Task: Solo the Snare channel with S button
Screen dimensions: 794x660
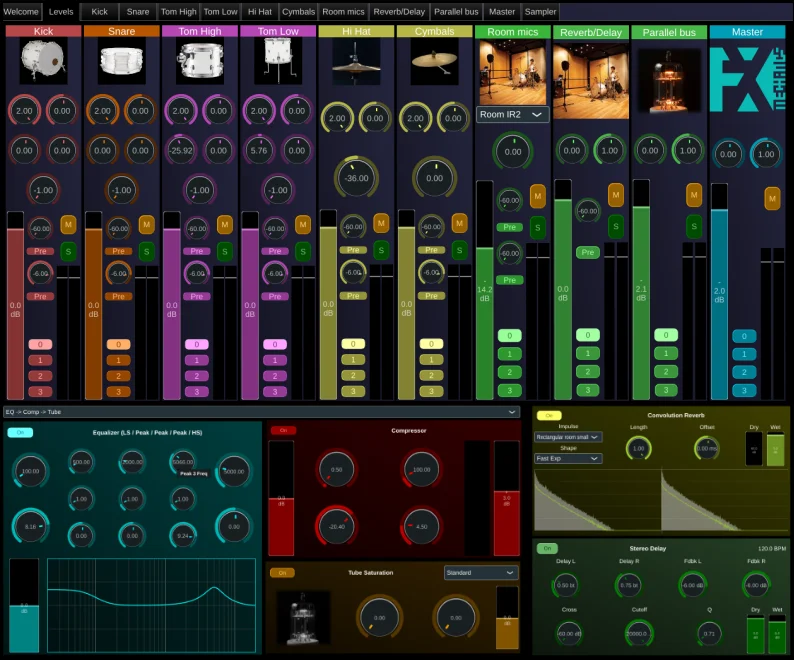Action: (x=146, y=250)
